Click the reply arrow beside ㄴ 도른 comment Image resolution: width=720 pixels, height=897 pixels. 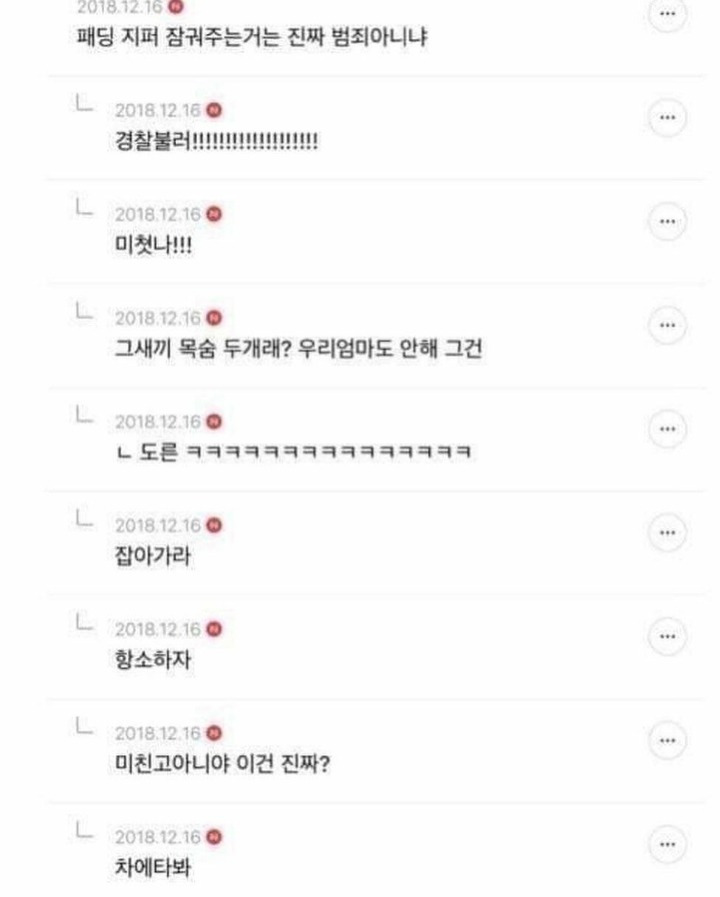coord(84,415)
